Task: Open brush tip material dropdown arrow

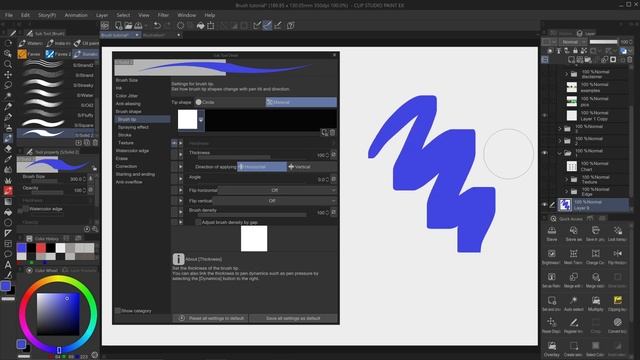Action: pos(200,120)
